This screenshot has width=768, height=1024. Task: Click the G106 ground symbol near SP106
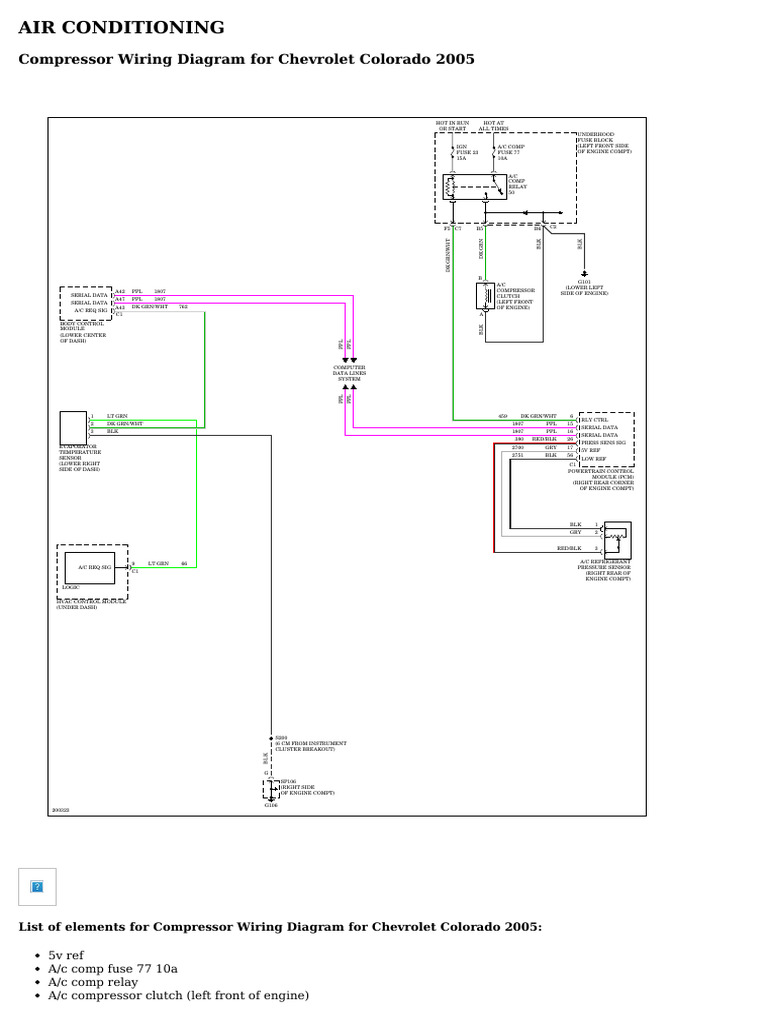(271, 799)
